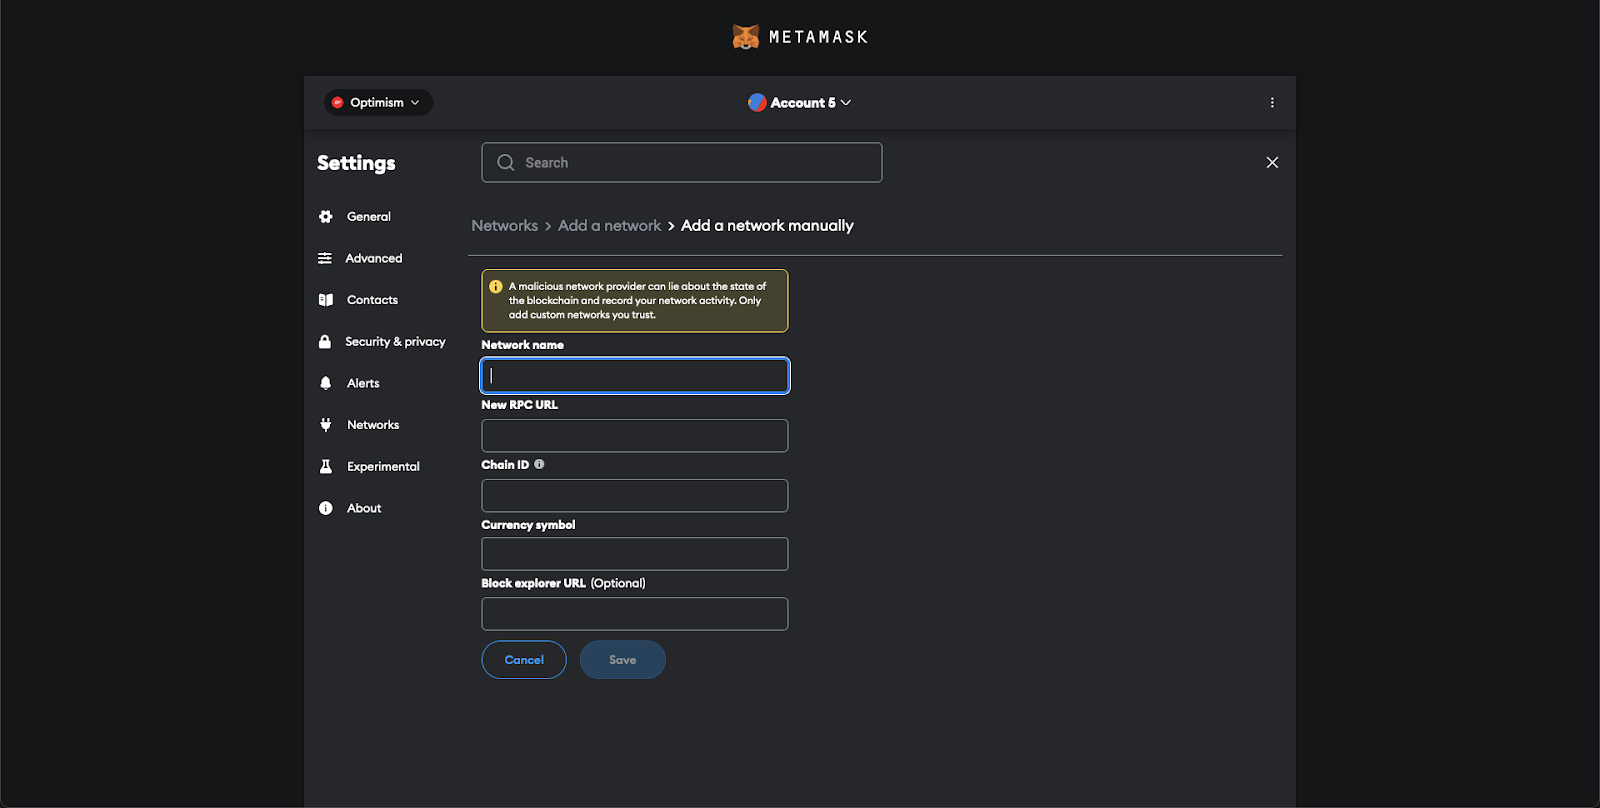Screen dimensions: 1600x808
Task: Click into the Settings search field
Action: [682, 162]
